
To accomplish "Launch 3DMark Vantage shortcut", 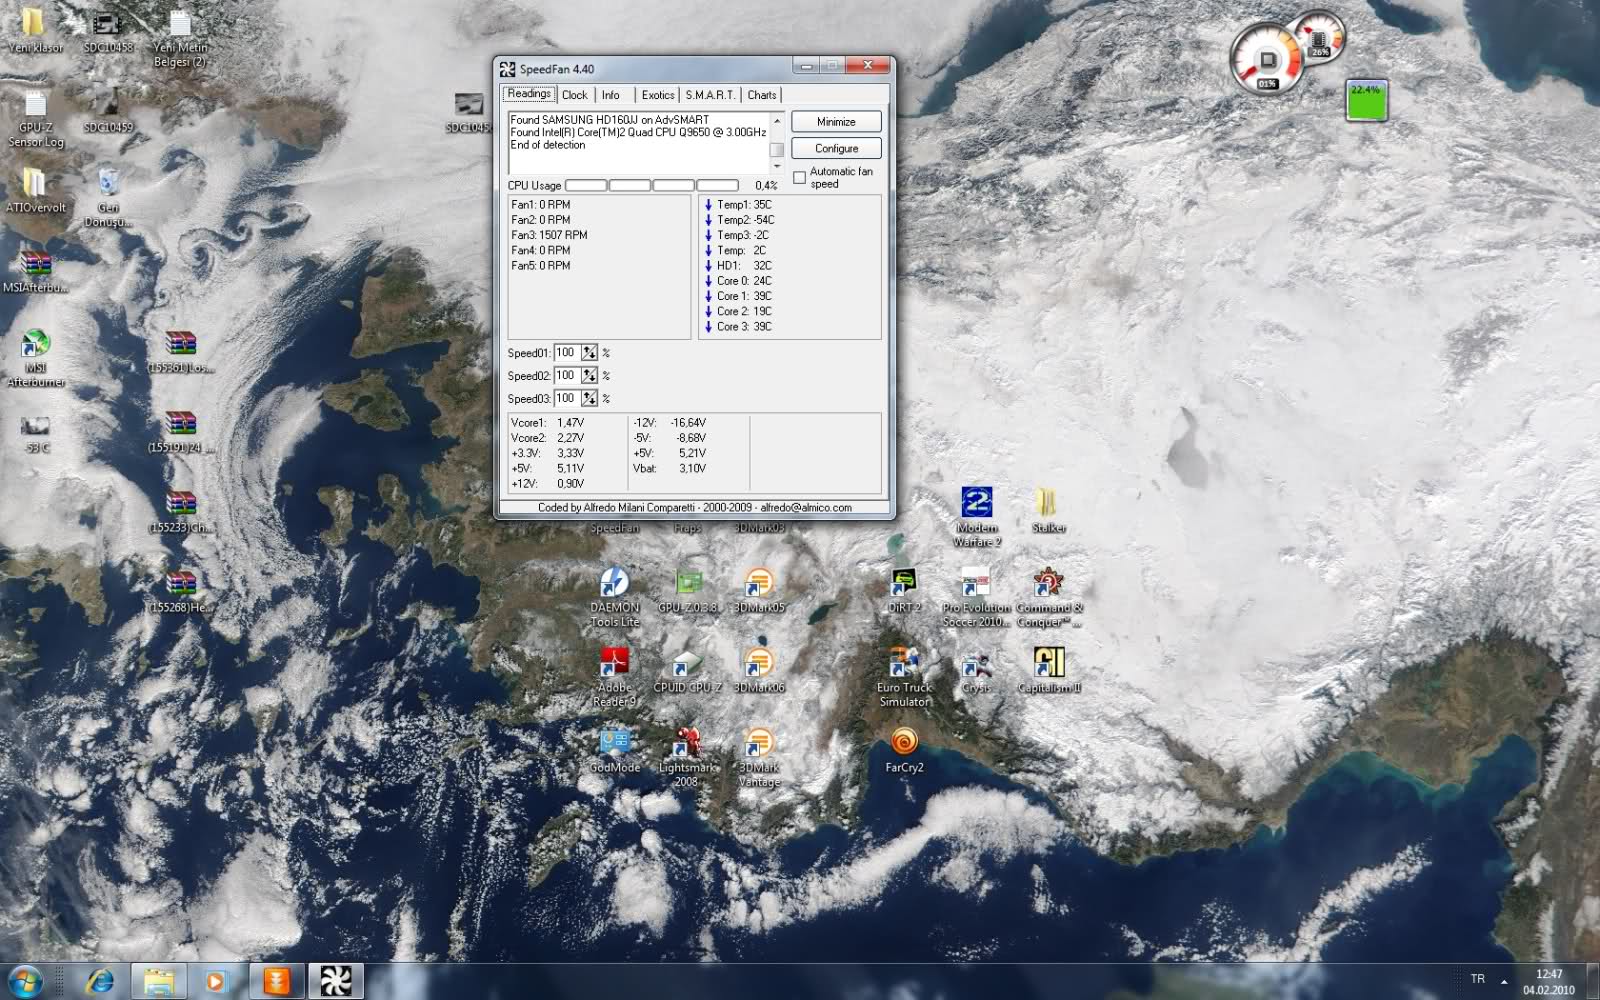I will [759, 757].
